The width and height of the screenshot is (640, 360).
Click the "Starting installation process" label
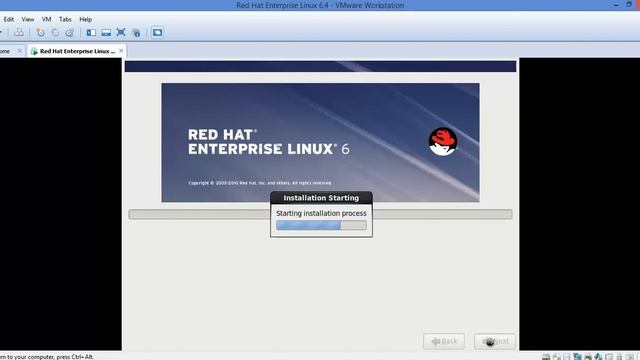[x=321, y=213]
